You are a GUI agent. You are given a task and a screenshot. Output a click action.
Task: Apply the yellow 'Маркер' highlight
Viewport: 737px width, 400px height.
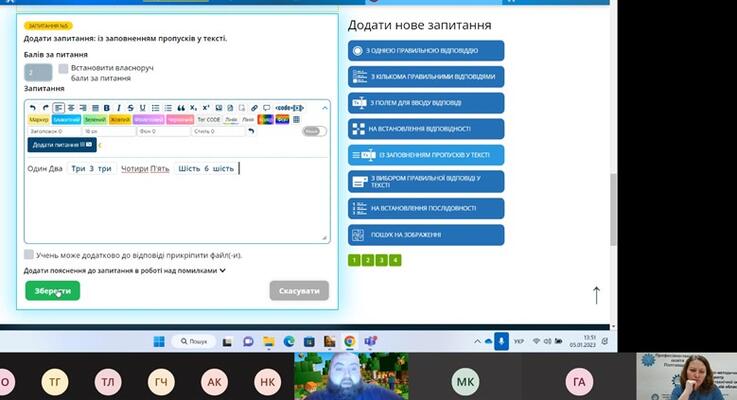(x=39, y=120)
